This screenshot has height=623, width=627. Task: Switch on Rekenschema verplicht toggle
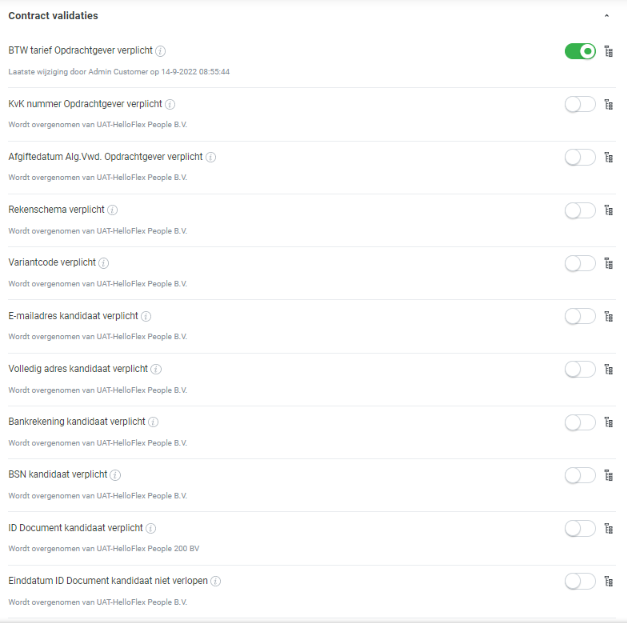click(x=580, y=210)
